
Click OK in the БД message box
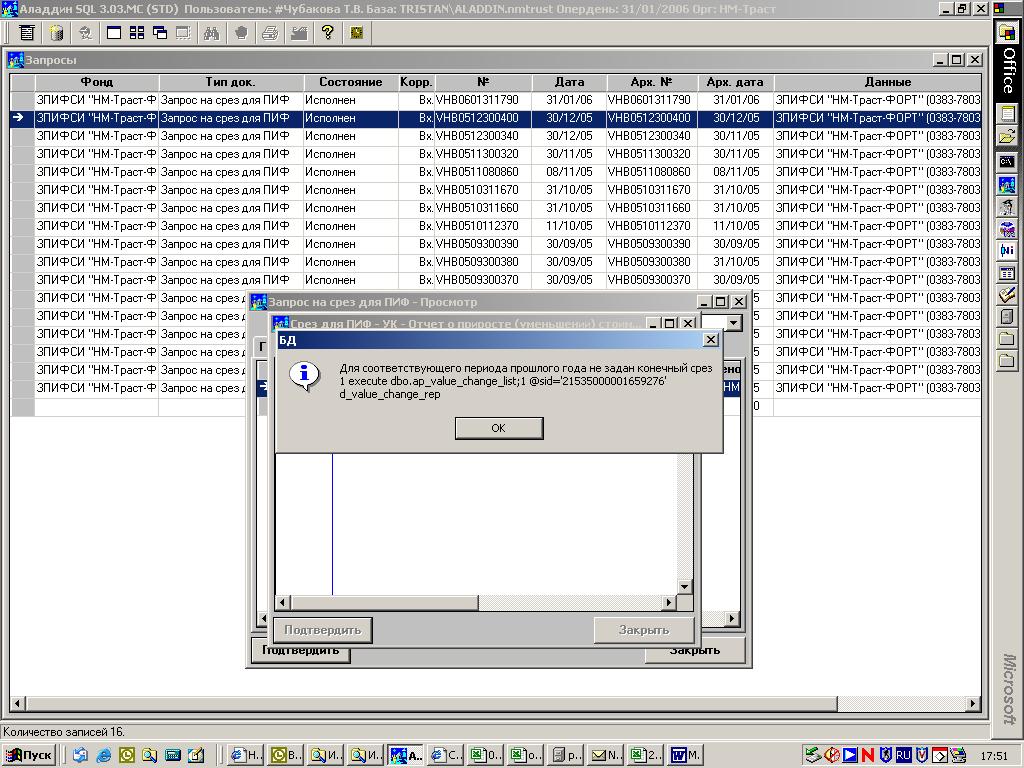498,428
